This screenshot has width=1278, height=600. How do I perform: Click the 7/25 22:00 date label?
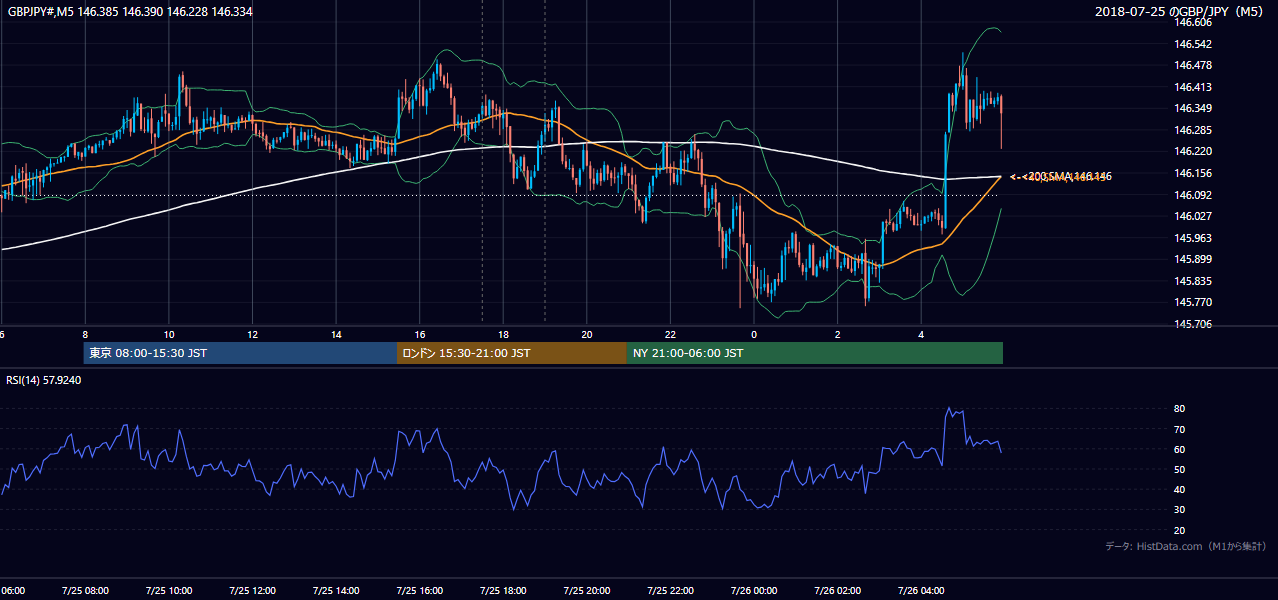(670, 591)
